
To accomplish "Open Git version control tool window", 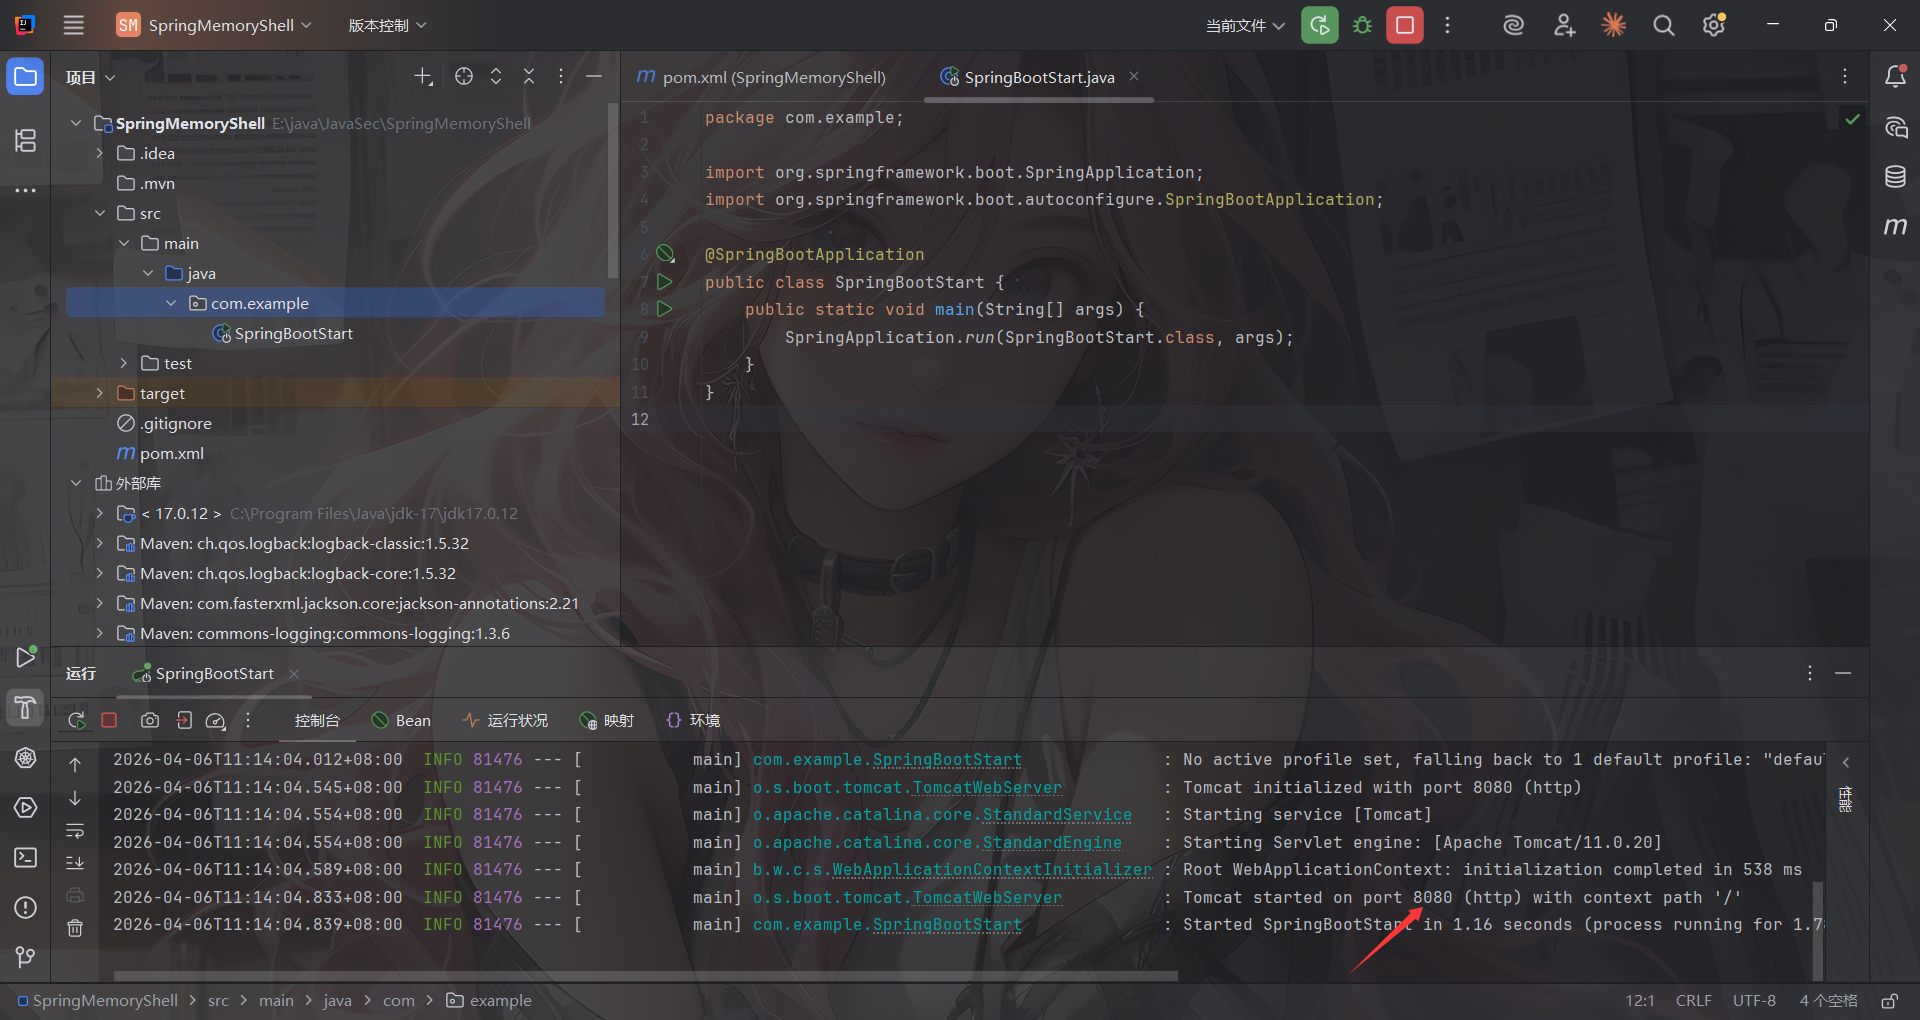I will (x=26, y=957).
